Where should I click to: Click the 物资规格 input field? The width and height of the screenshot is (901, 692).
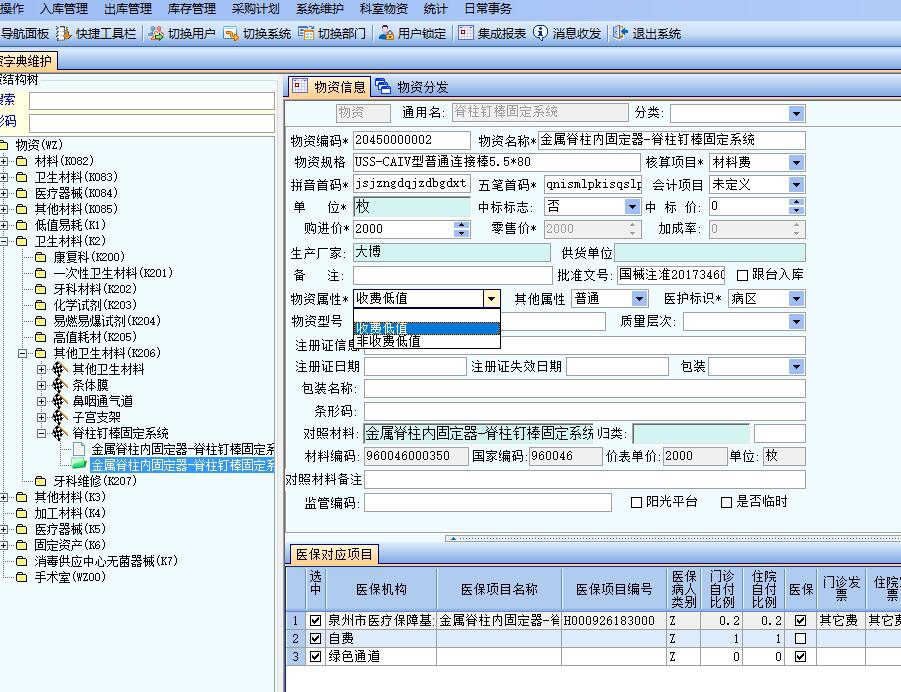coord(496,163)
